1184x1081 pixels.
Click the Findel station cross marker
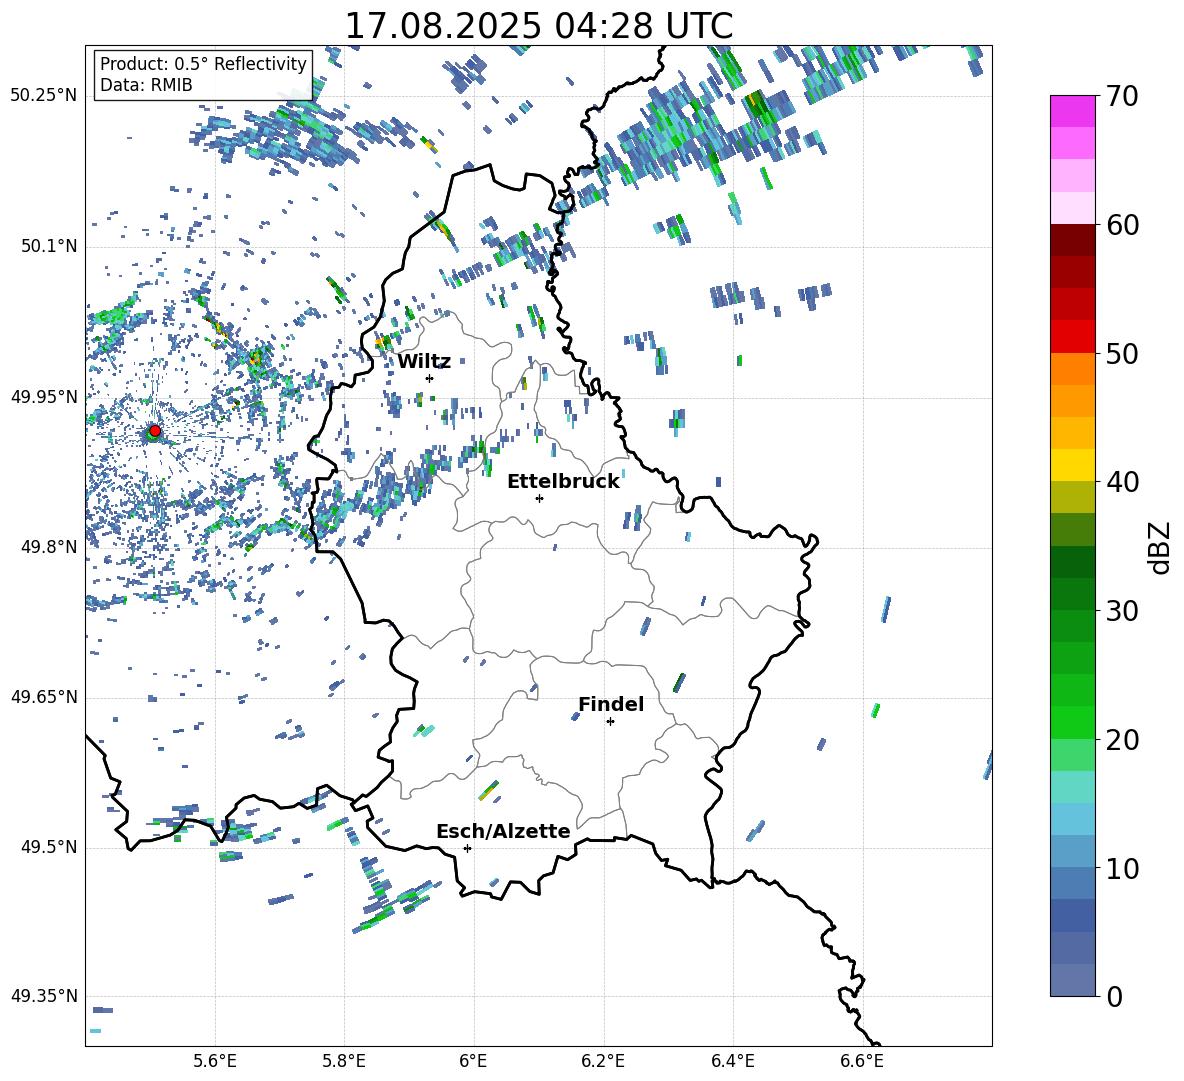[610, 722]
